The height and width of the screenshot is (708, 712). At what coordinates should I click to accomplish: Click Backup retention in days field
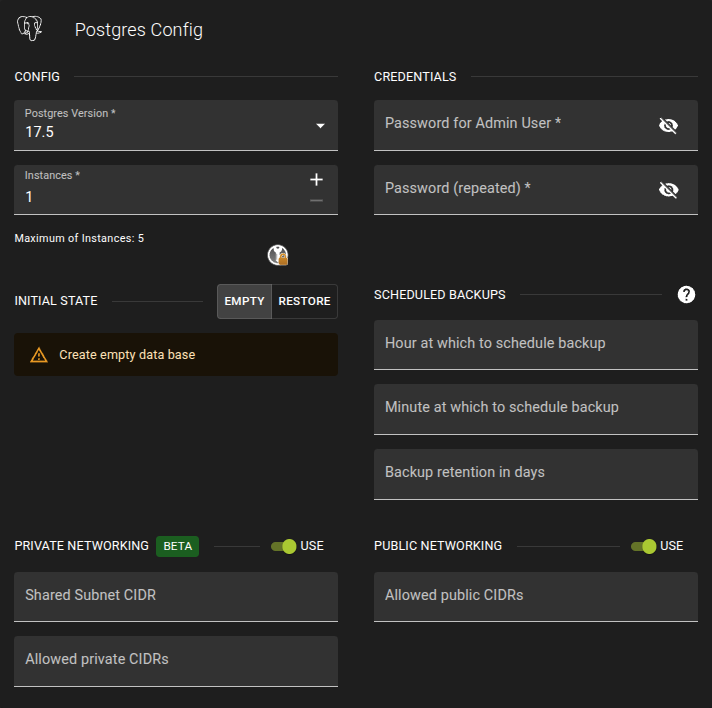click(536, 475)
